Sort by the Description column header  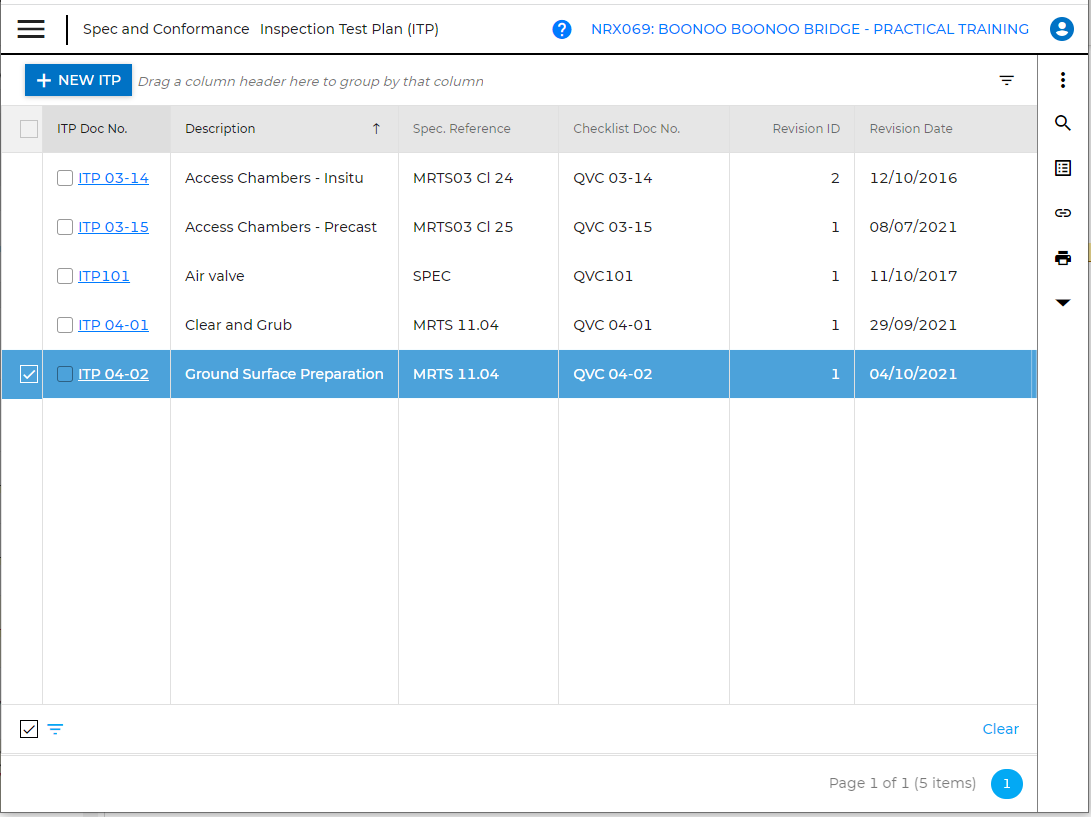click(x=220, y=129)
